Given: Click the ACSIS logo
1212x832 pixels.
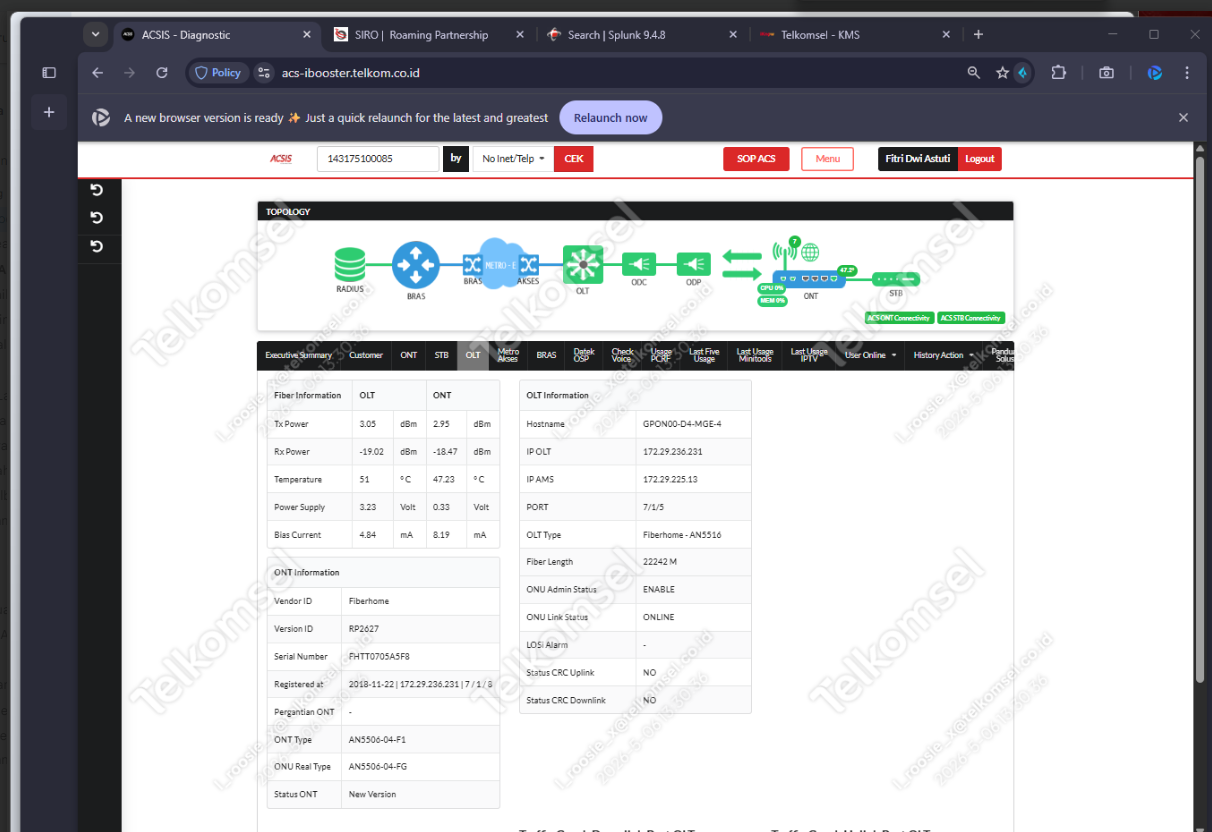Looking at the screenshot, I should coord(281,159).
